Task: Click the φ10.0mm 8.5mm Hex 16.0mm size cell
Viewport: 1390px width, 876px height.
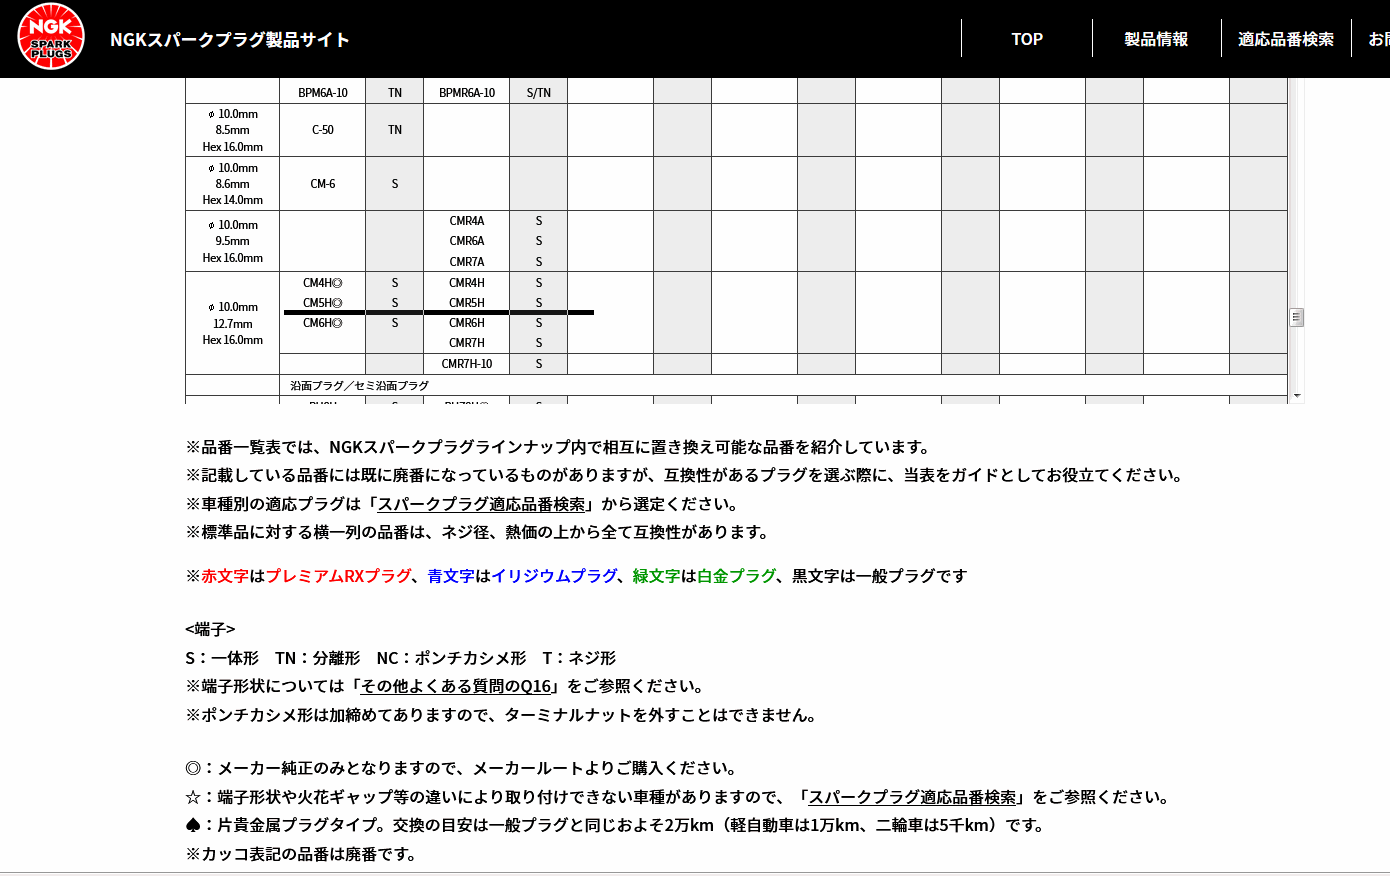Action: [x=233, y=130]
